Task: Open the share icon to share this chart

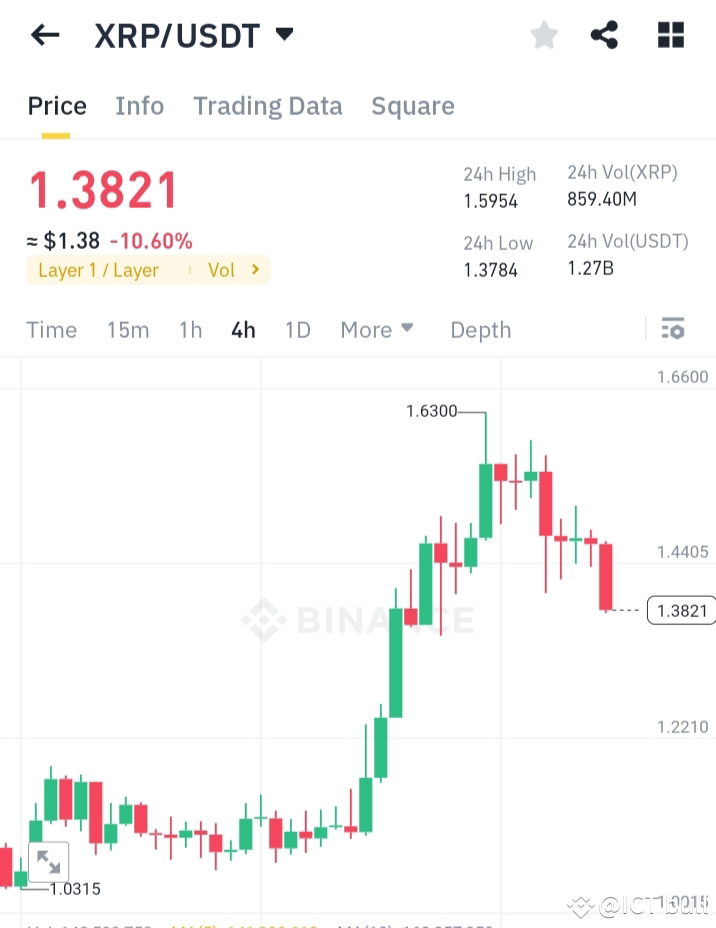Action: click(x=604, y=34)
